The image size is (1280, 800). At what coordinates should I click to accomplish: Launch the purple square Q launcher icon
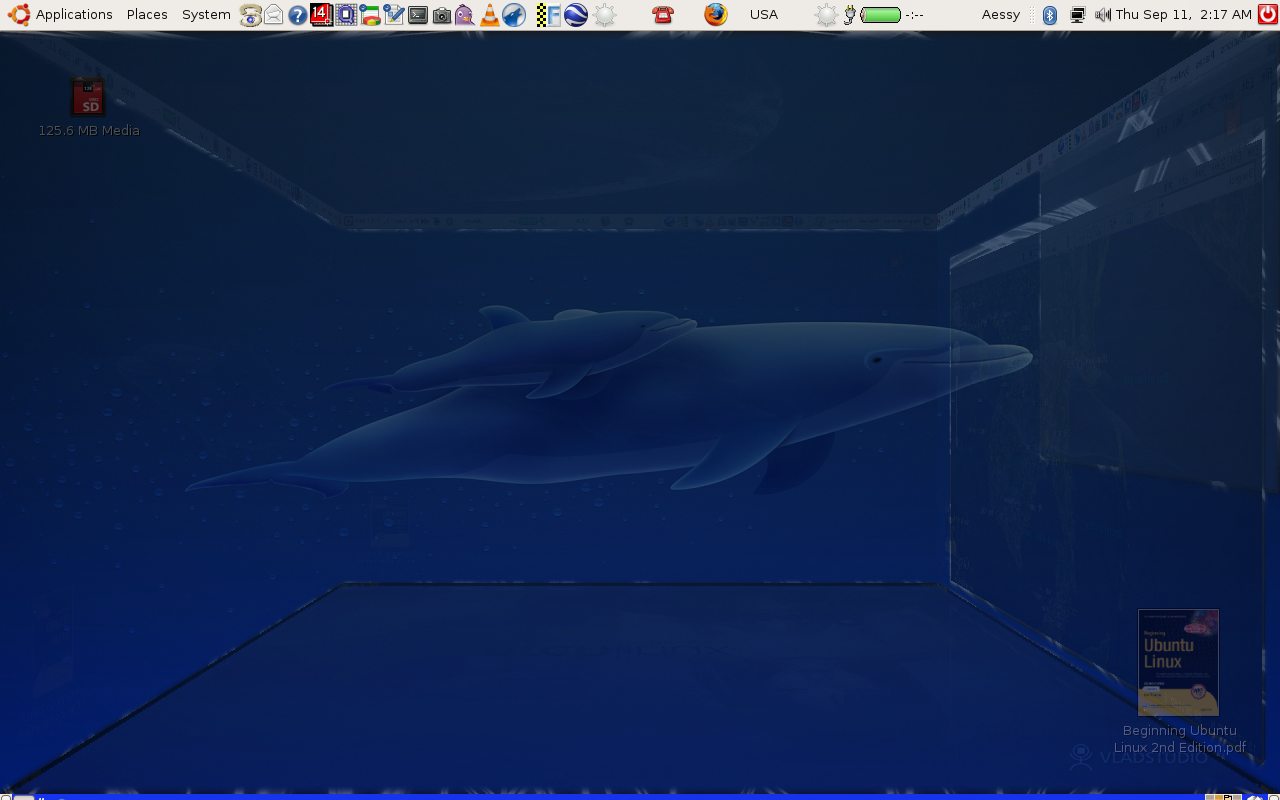pos(346,15)
